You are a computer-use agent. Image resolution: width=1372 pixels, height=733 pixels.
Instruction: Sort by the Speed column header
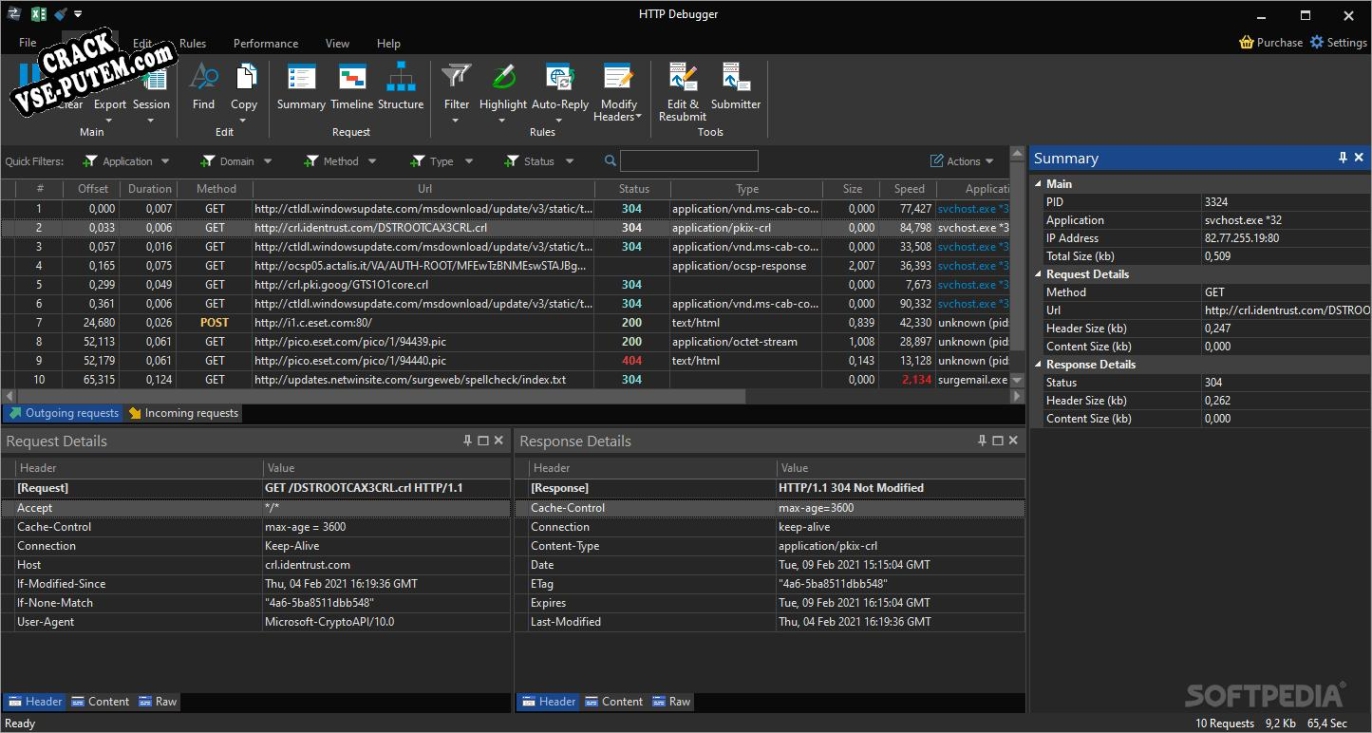tap(909, 189)
